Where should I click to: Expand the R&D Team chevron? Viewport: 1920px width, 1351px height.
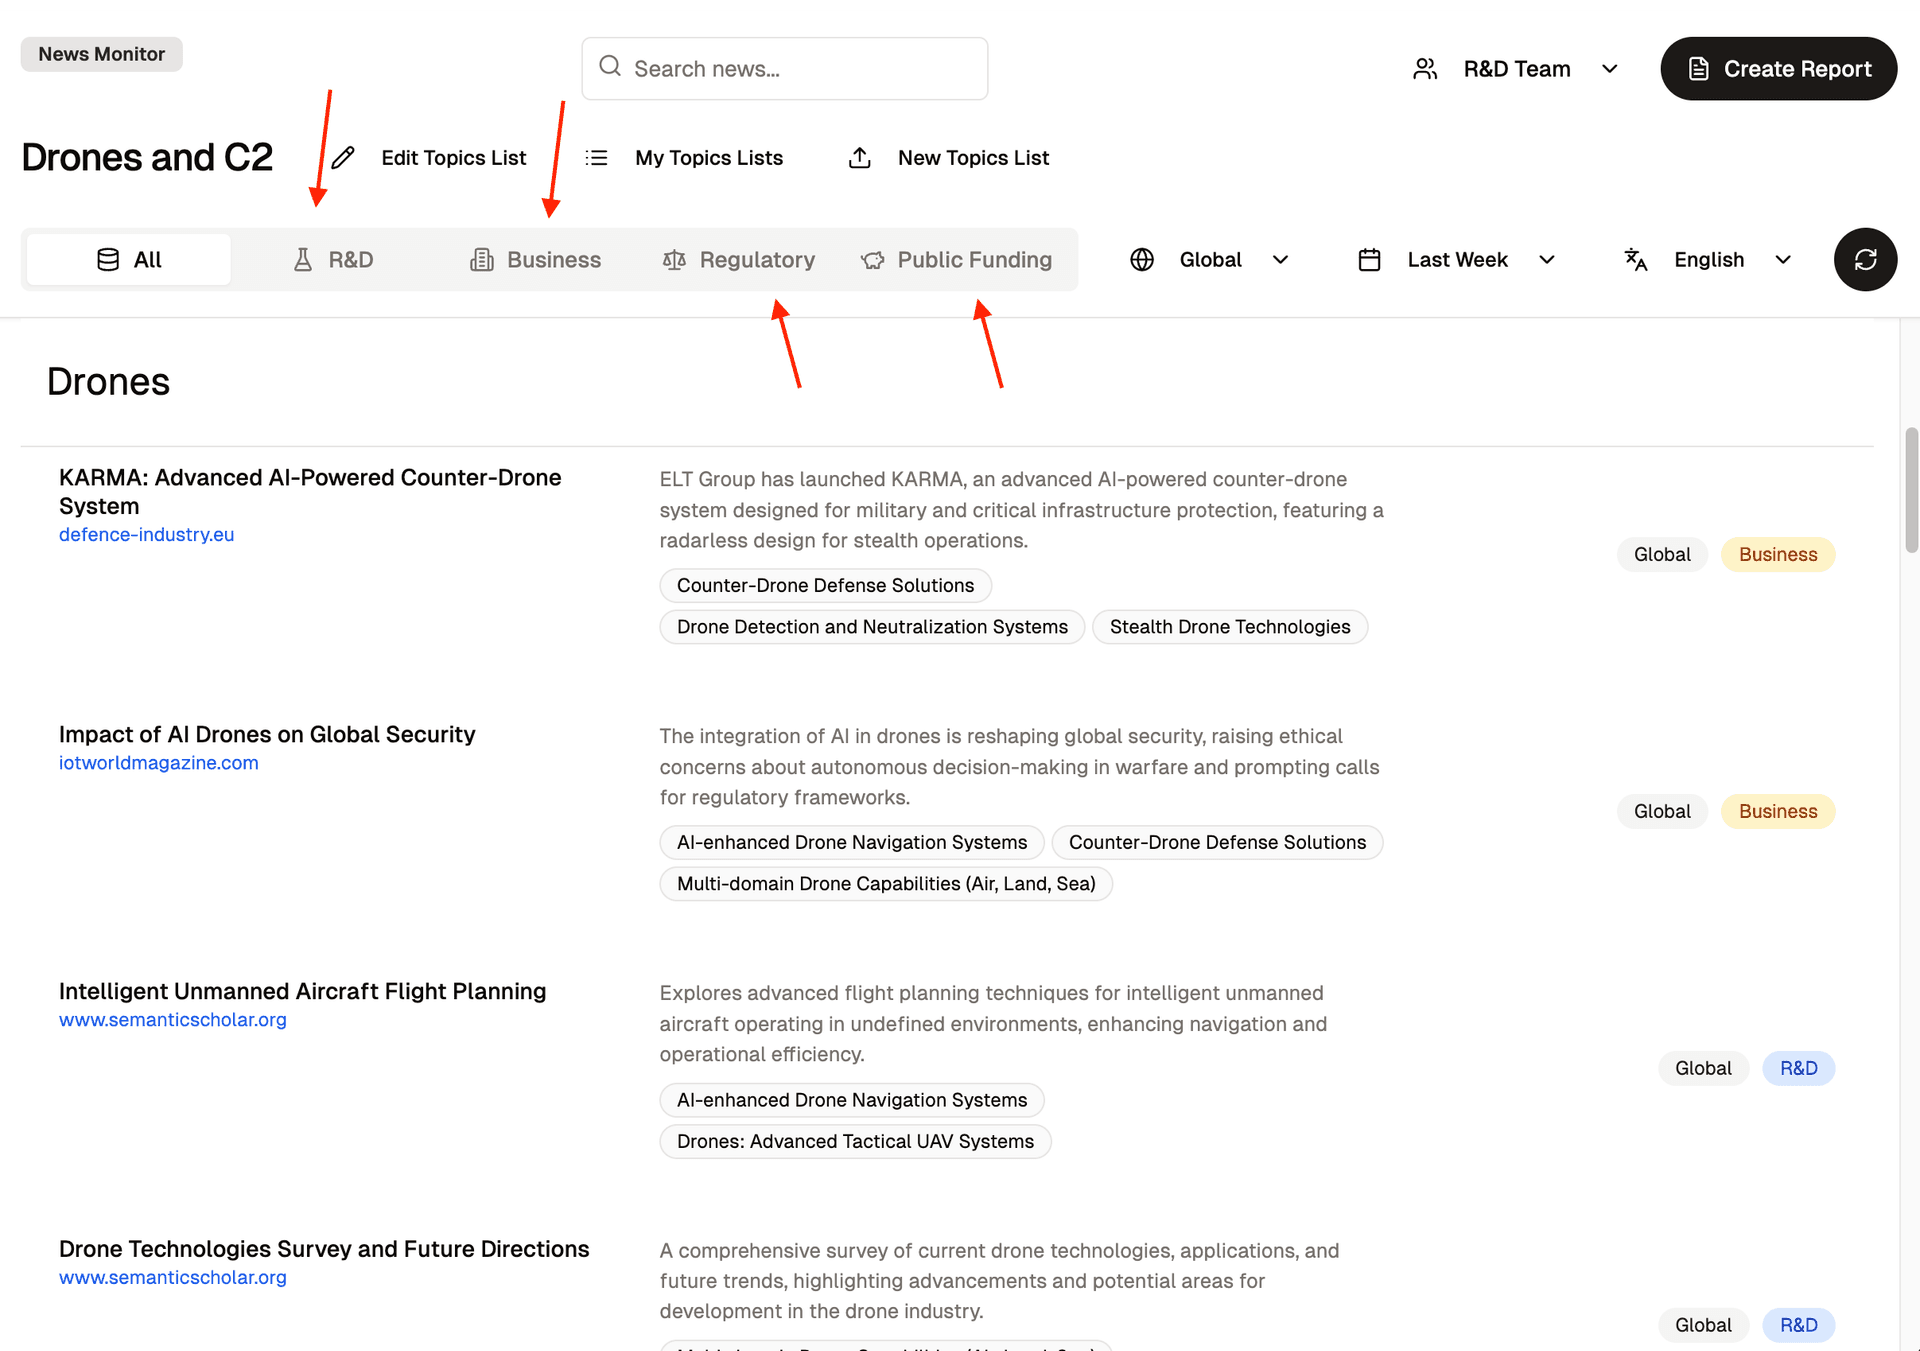click(1609, 69)
